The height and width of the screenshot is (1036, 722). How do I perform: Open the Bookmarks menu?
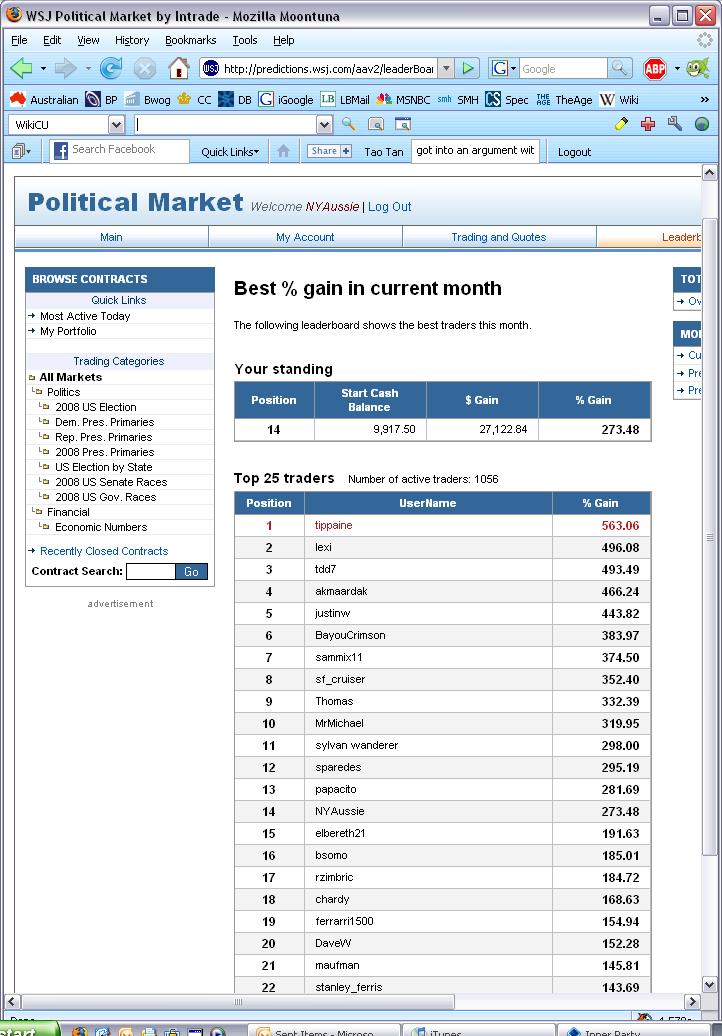(190, 40)
